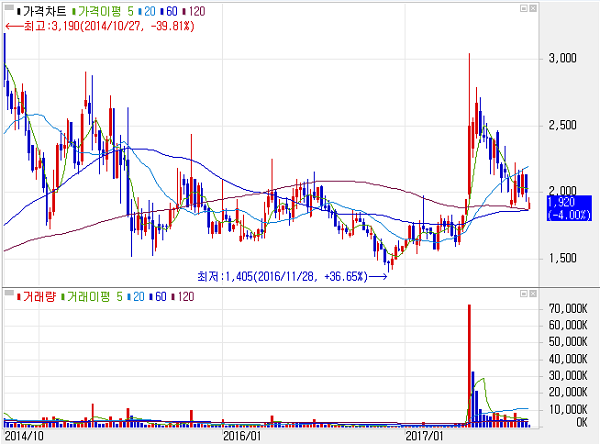The image size is (600, 444).
Task: Click the 60,000K volume axis label
Action: [568, 325]
